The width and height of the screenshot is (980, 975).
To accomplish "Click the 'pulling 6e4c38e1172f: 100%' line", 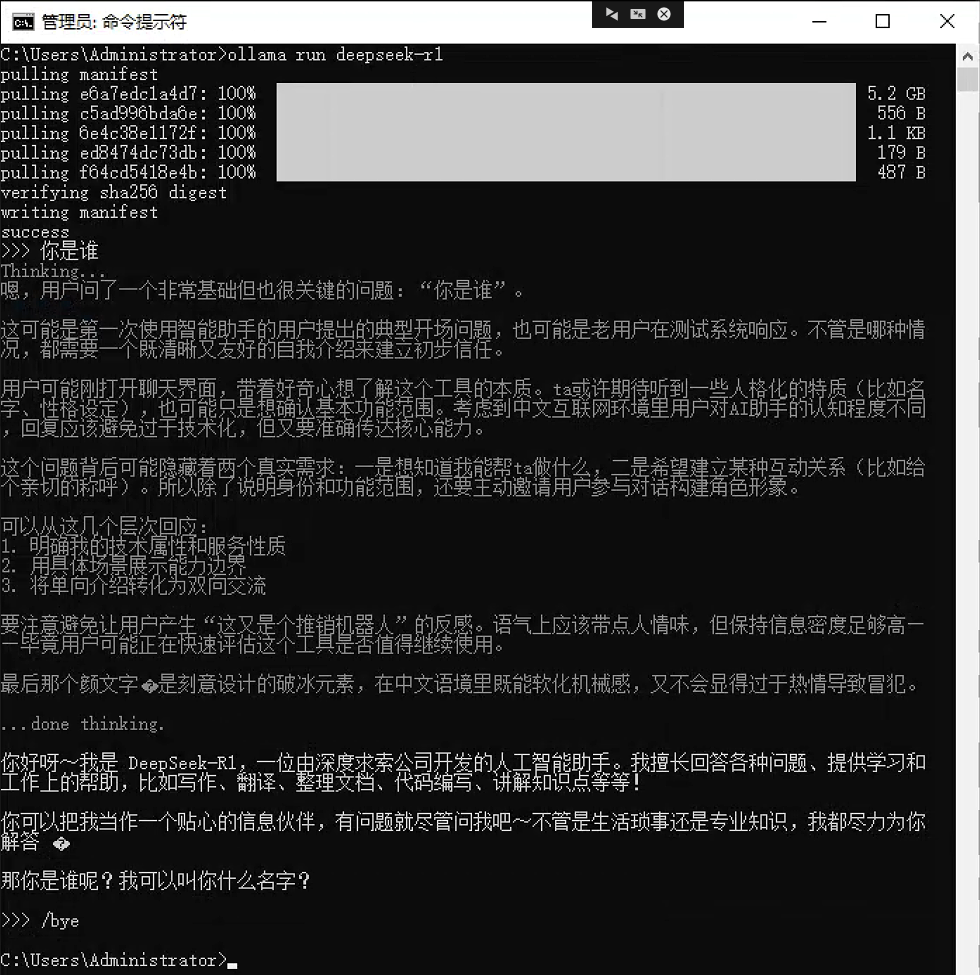I will point(128,133).
